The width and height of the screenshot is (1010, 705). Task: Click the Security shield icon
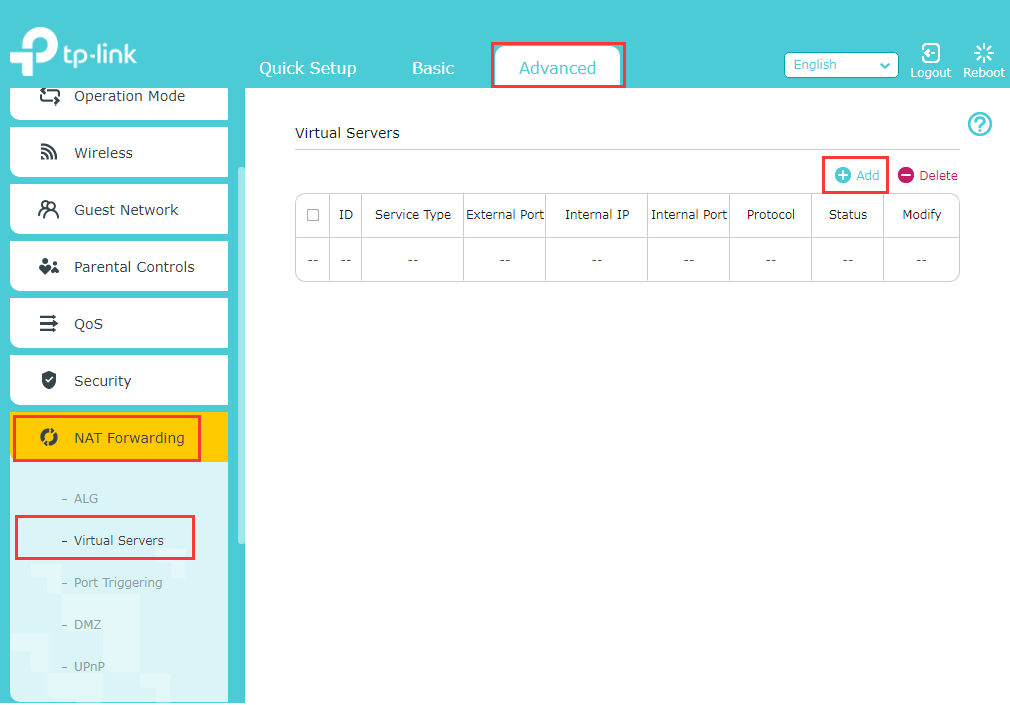(x=48, y=380)
